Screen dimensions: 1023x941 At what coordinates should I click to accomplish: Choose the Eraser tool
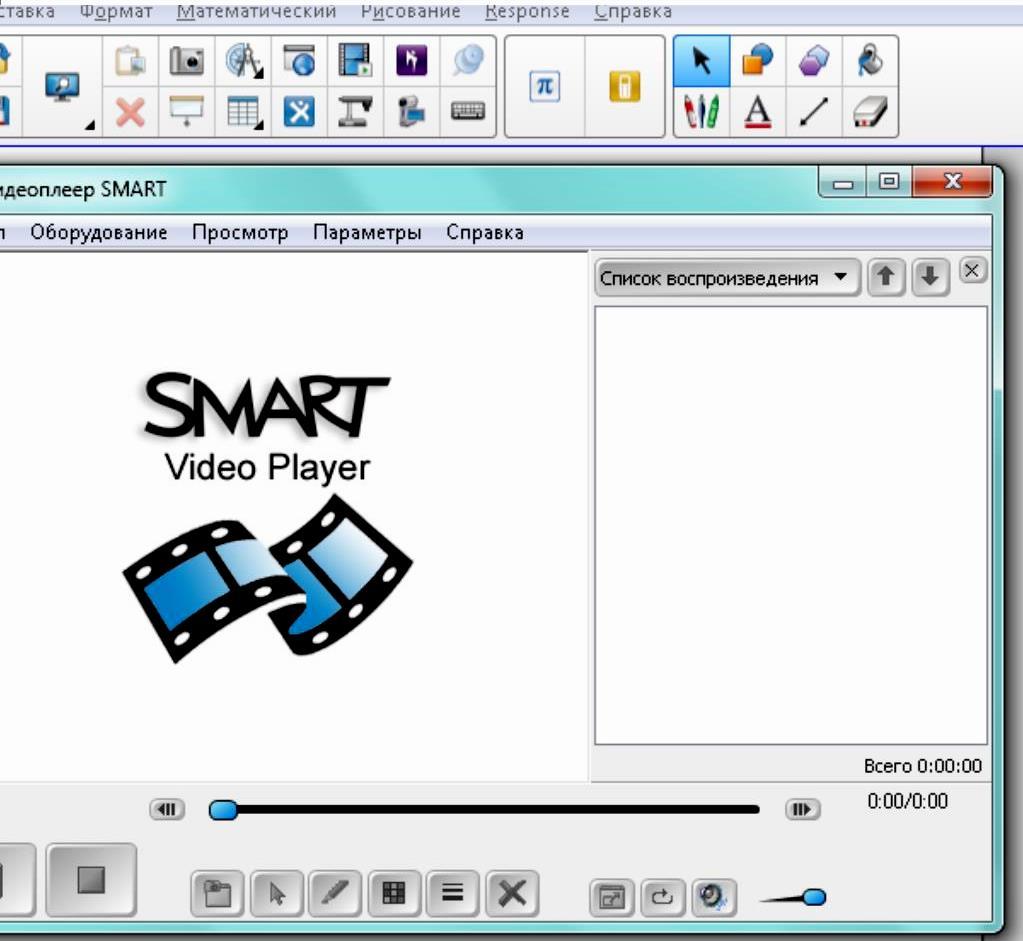tap(870, 112)
